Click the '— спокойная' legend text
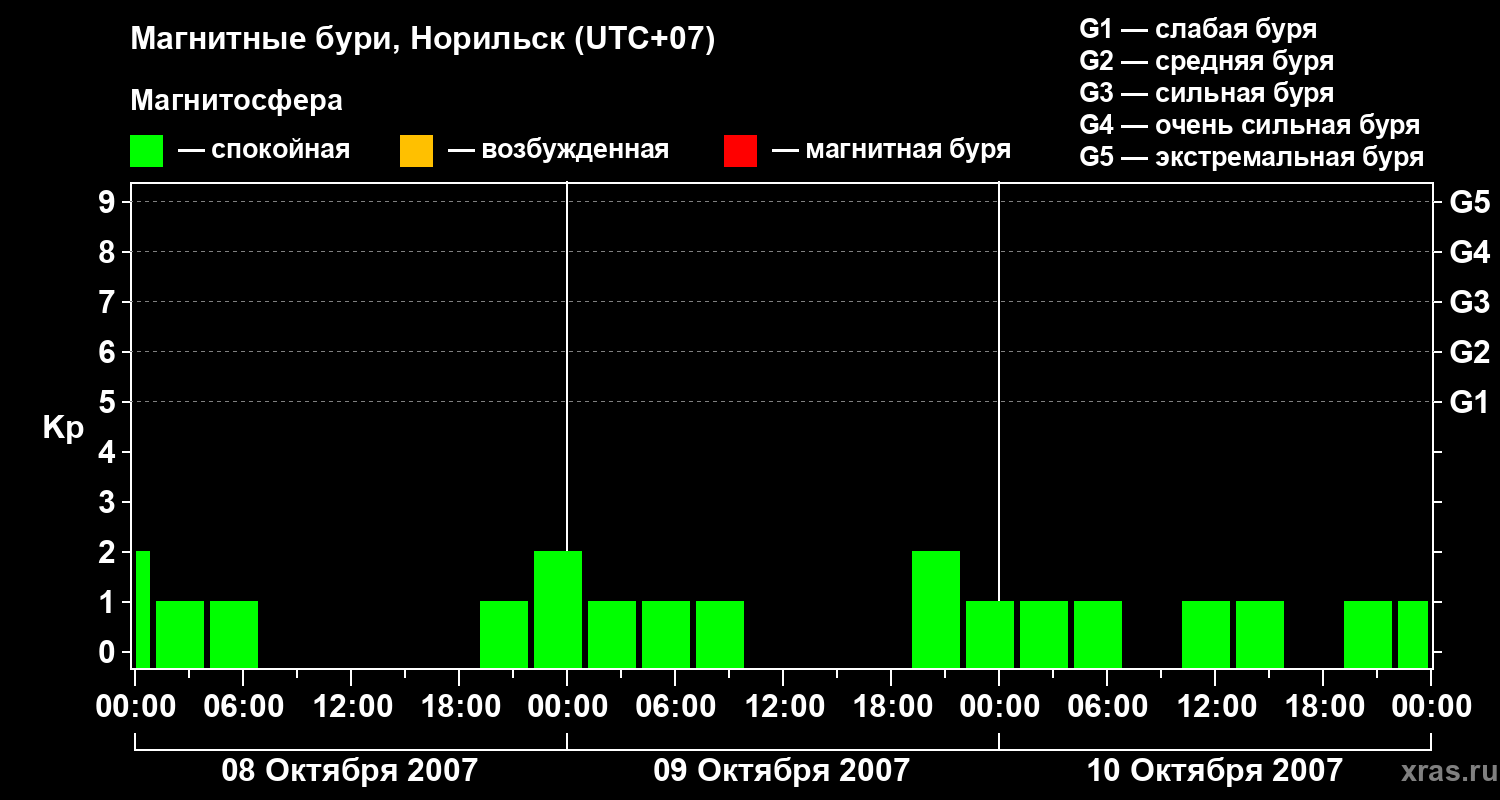This screenshot has height=800, width=1500. [264, 150]
